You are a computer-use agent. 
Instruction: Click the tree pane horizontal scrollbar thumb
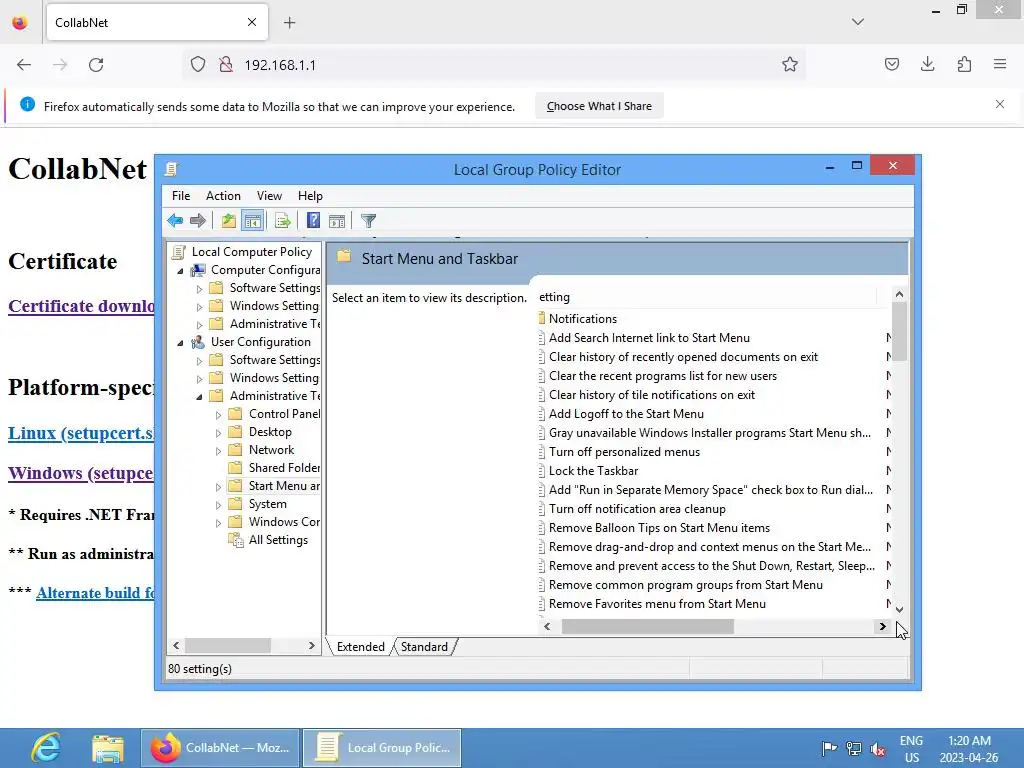pyautogui.click(x=227, y=646)
